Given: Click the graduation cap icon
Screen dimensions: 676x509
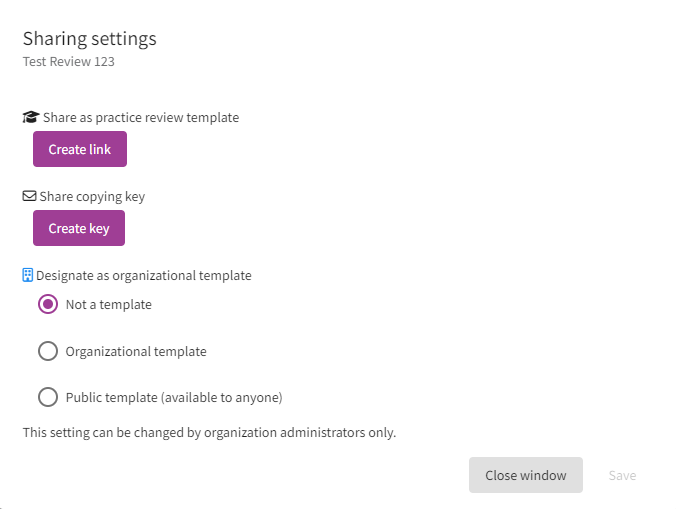Looking at the screenshot, I should (x=31, y=117).
